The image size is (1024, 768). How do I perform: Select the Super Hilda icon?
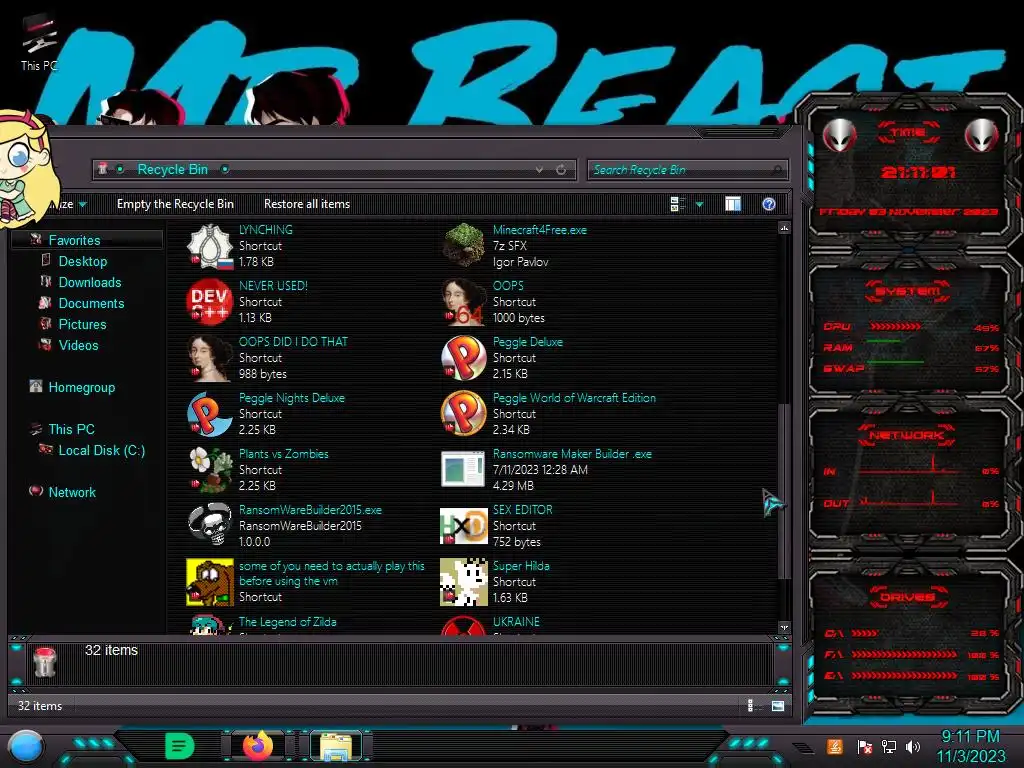click(464, 582)
